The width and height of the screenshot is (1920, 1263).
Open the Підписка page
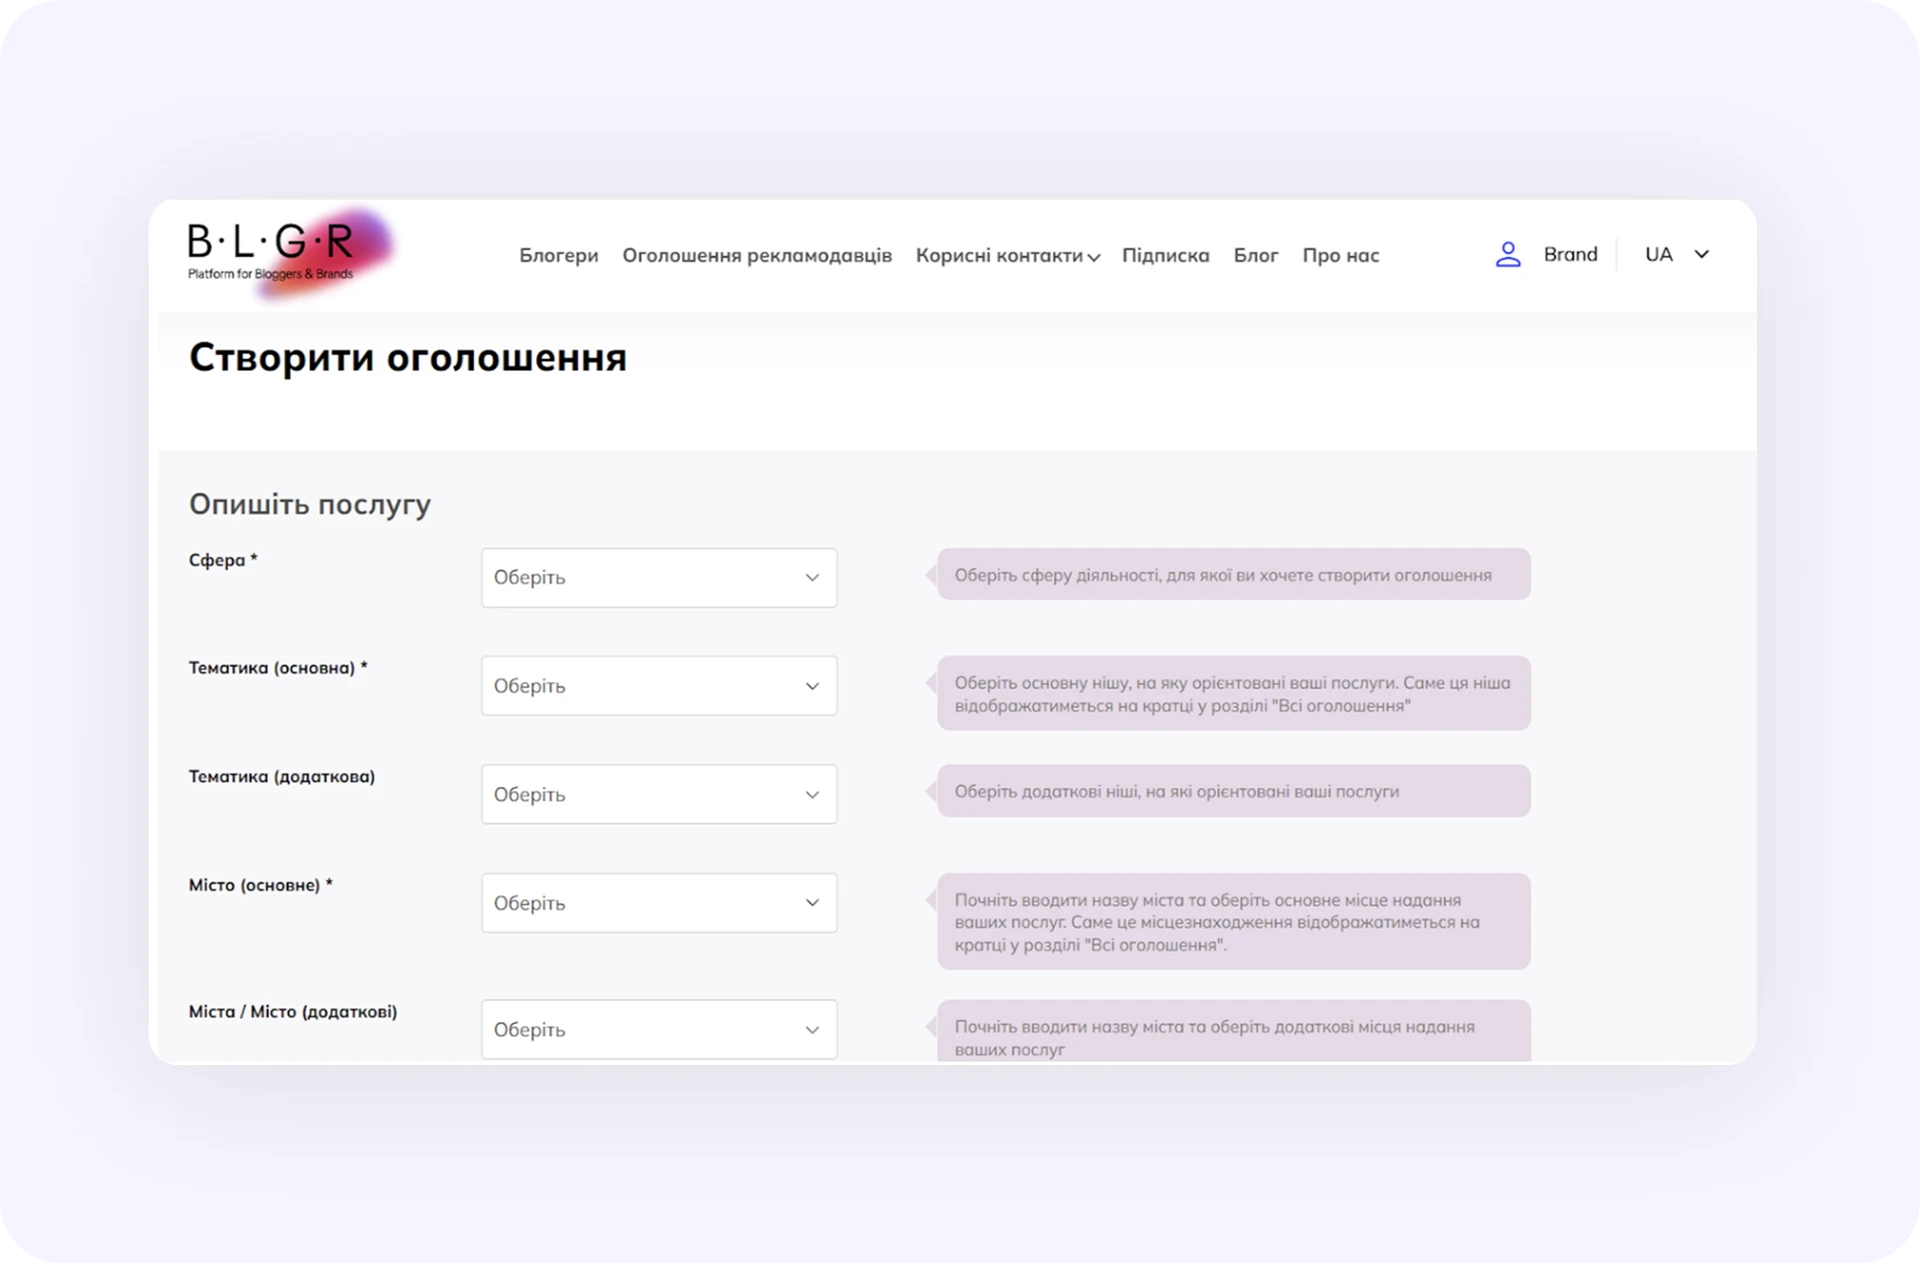(x=1165, y=256)
